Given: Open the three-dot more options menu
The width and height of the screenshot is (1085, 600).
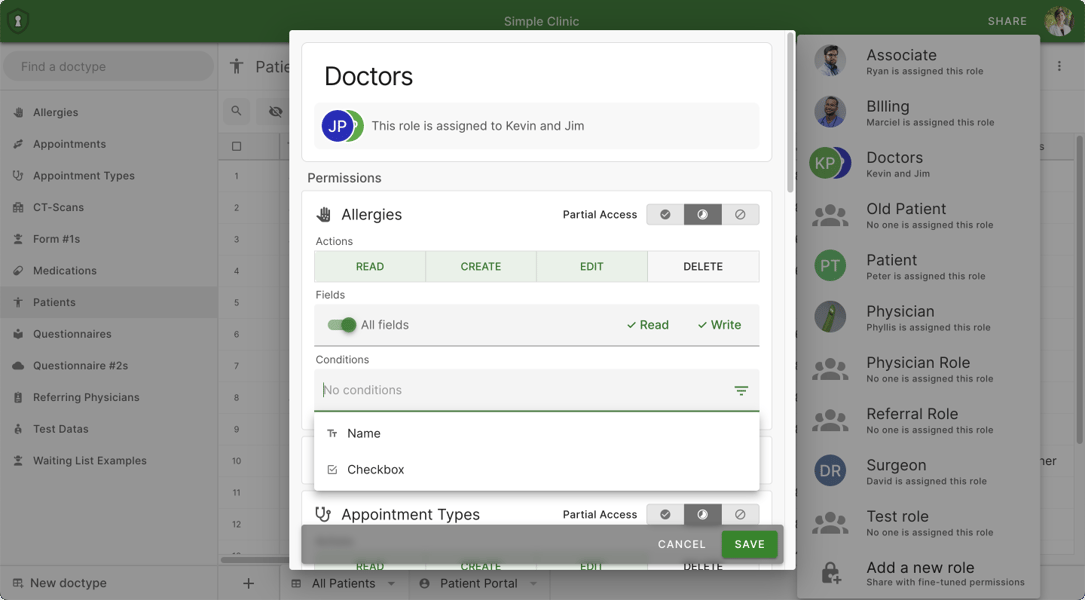Looking at the screenshot, I should 1059,66.
